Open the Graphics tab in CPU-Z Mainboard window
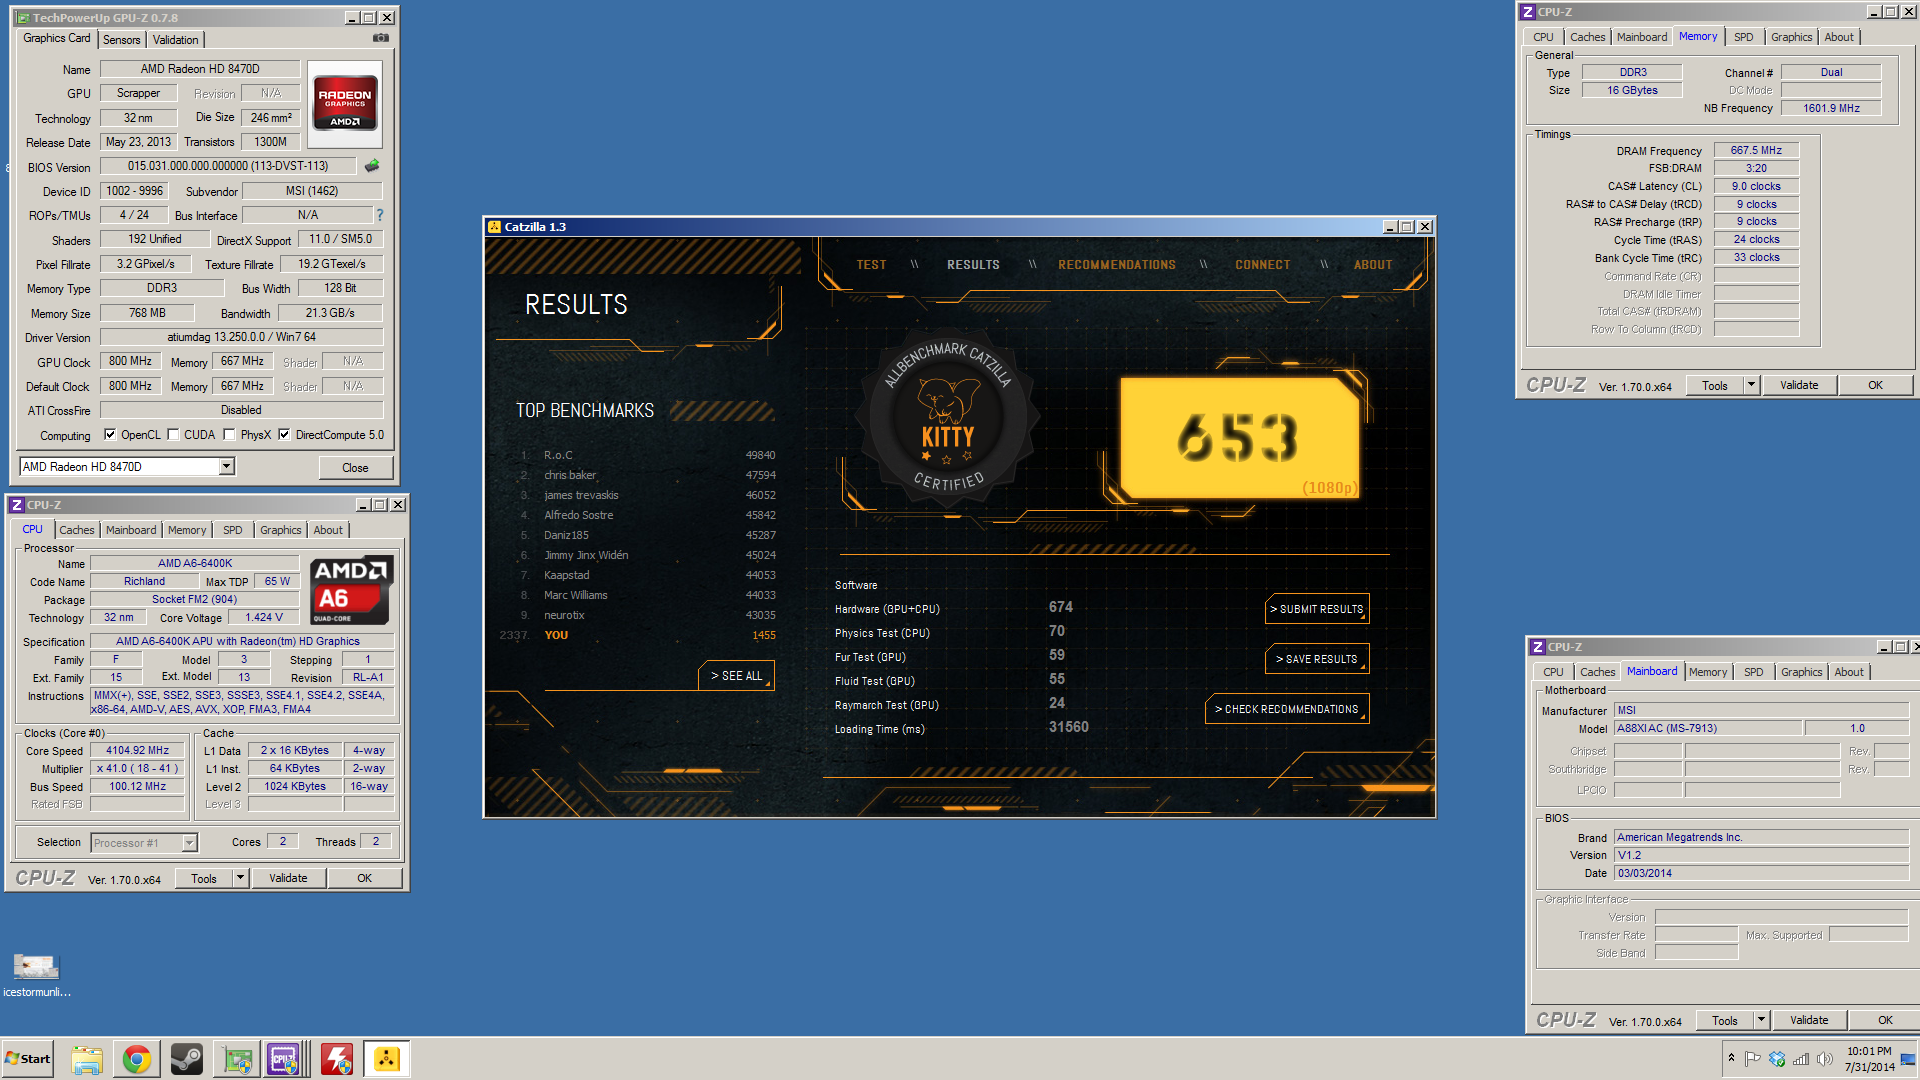The width and height of the screenshot is (1920, 1080). coord(1801,672)
